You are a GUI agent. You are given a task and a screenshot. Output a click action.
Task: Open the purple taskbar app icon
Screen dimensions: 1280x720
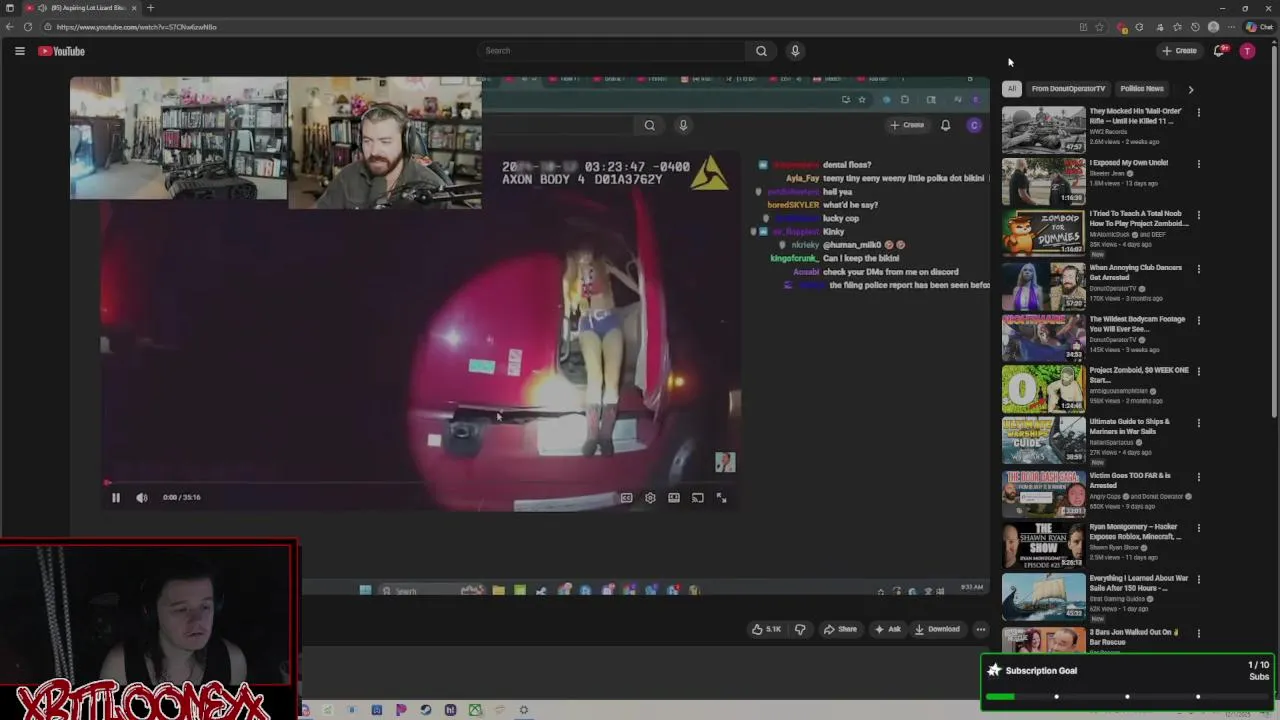400,710
